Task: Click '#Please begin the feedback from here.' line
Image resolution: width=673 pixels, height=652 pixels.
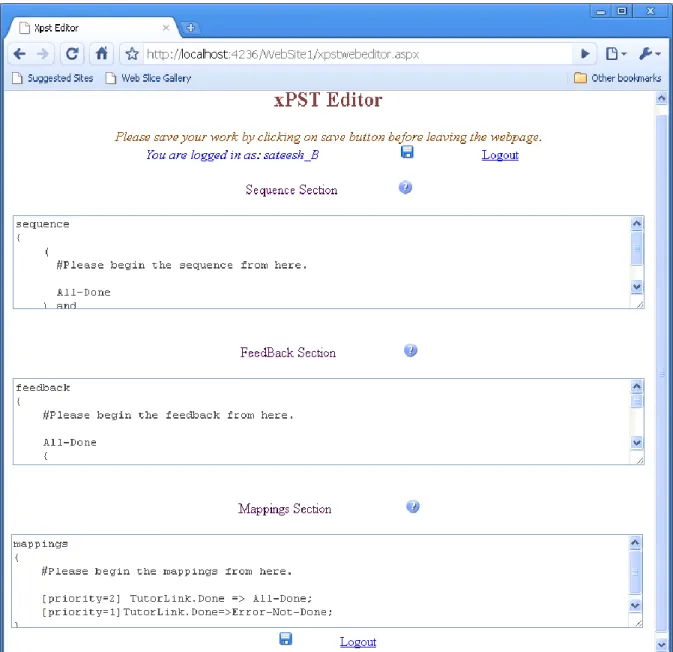Action: pyautogui.click(x=168, y=415)
